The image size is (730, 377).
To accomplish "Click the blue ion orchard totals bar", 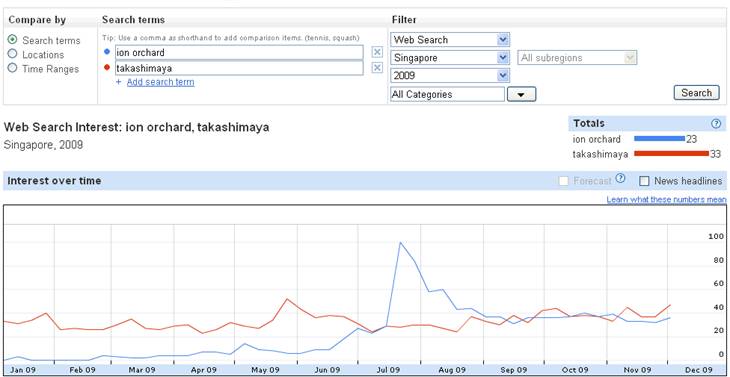I will pos(659,139).
